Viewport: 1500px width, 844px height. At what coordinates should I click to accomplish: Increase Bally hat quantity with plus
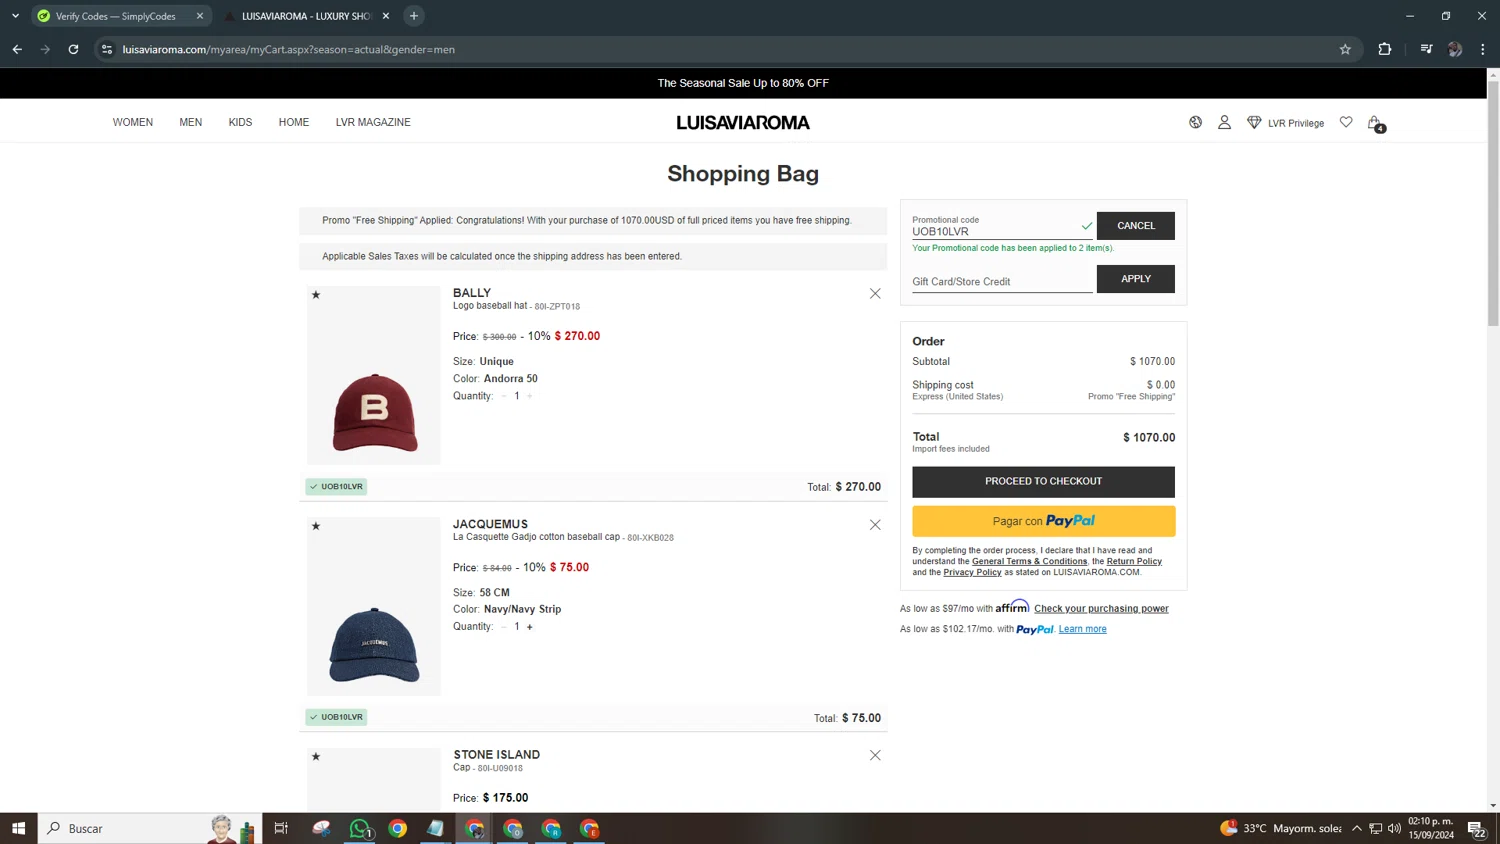(530, 396)
